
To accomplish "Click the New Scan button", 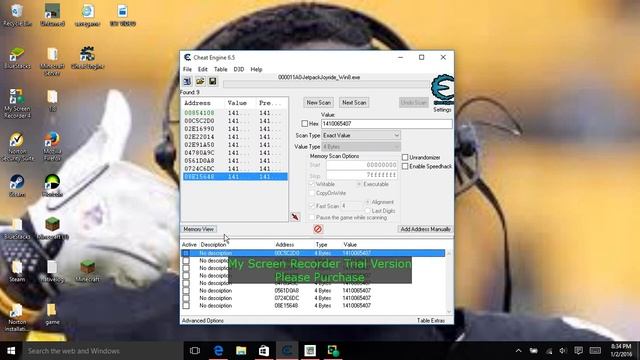I will point(318,102).
